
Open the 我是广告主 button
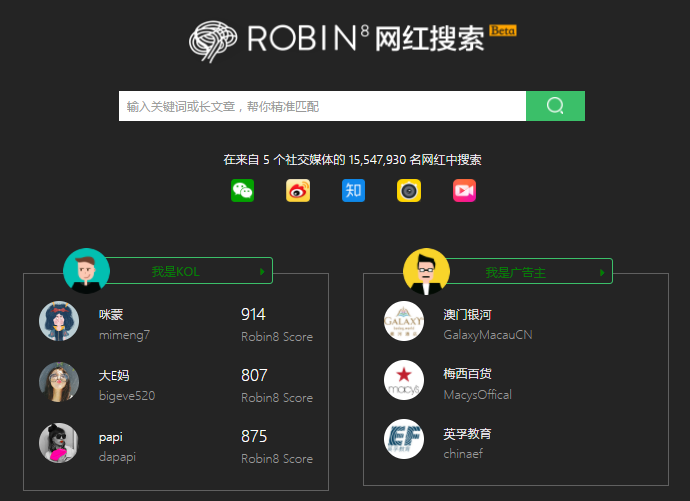click(x=529, y=271)
